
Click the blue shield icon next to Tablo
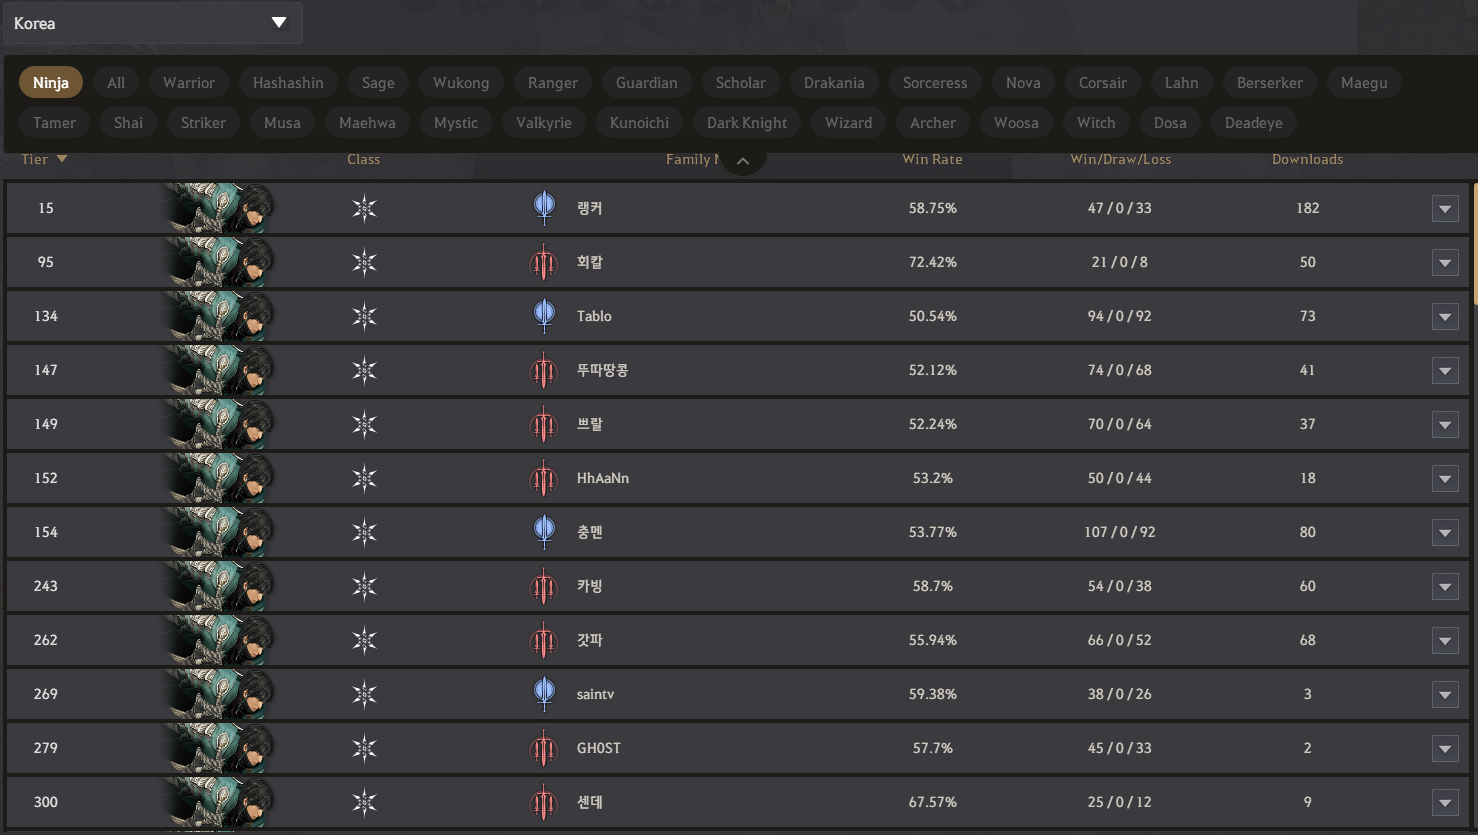pos(544,316)
